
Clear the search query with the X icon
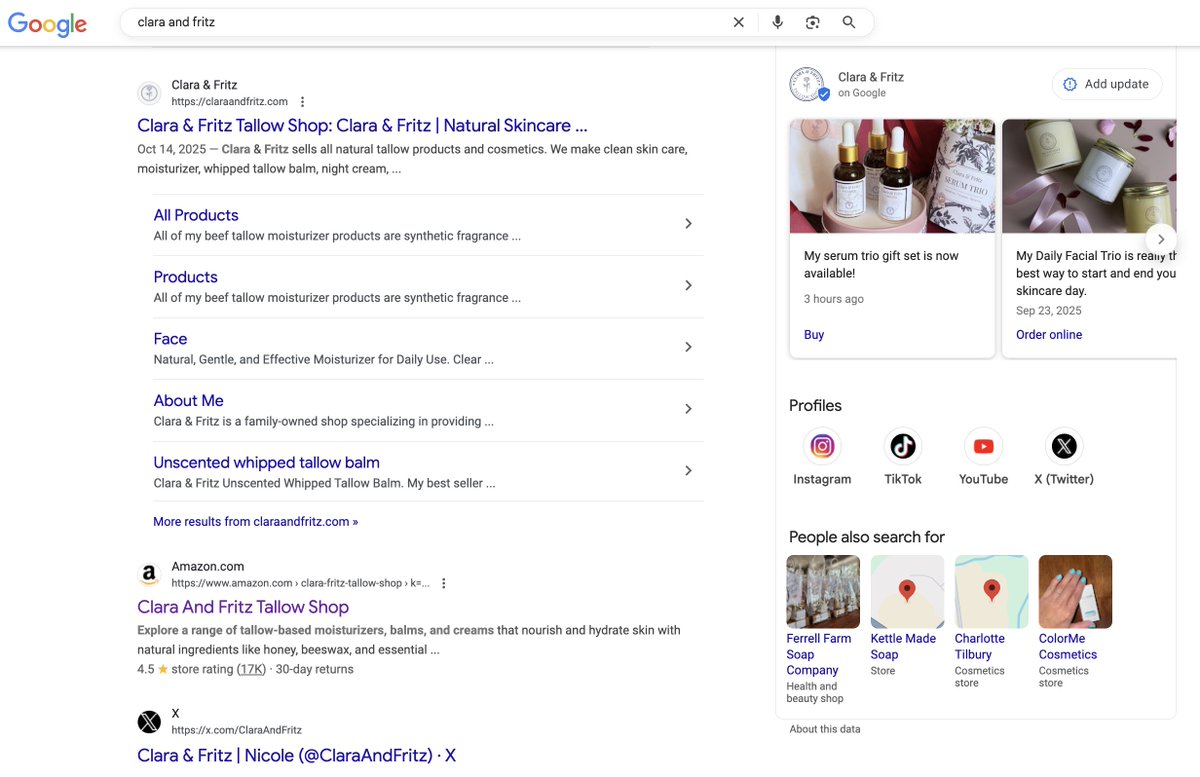tap(738, 21)
